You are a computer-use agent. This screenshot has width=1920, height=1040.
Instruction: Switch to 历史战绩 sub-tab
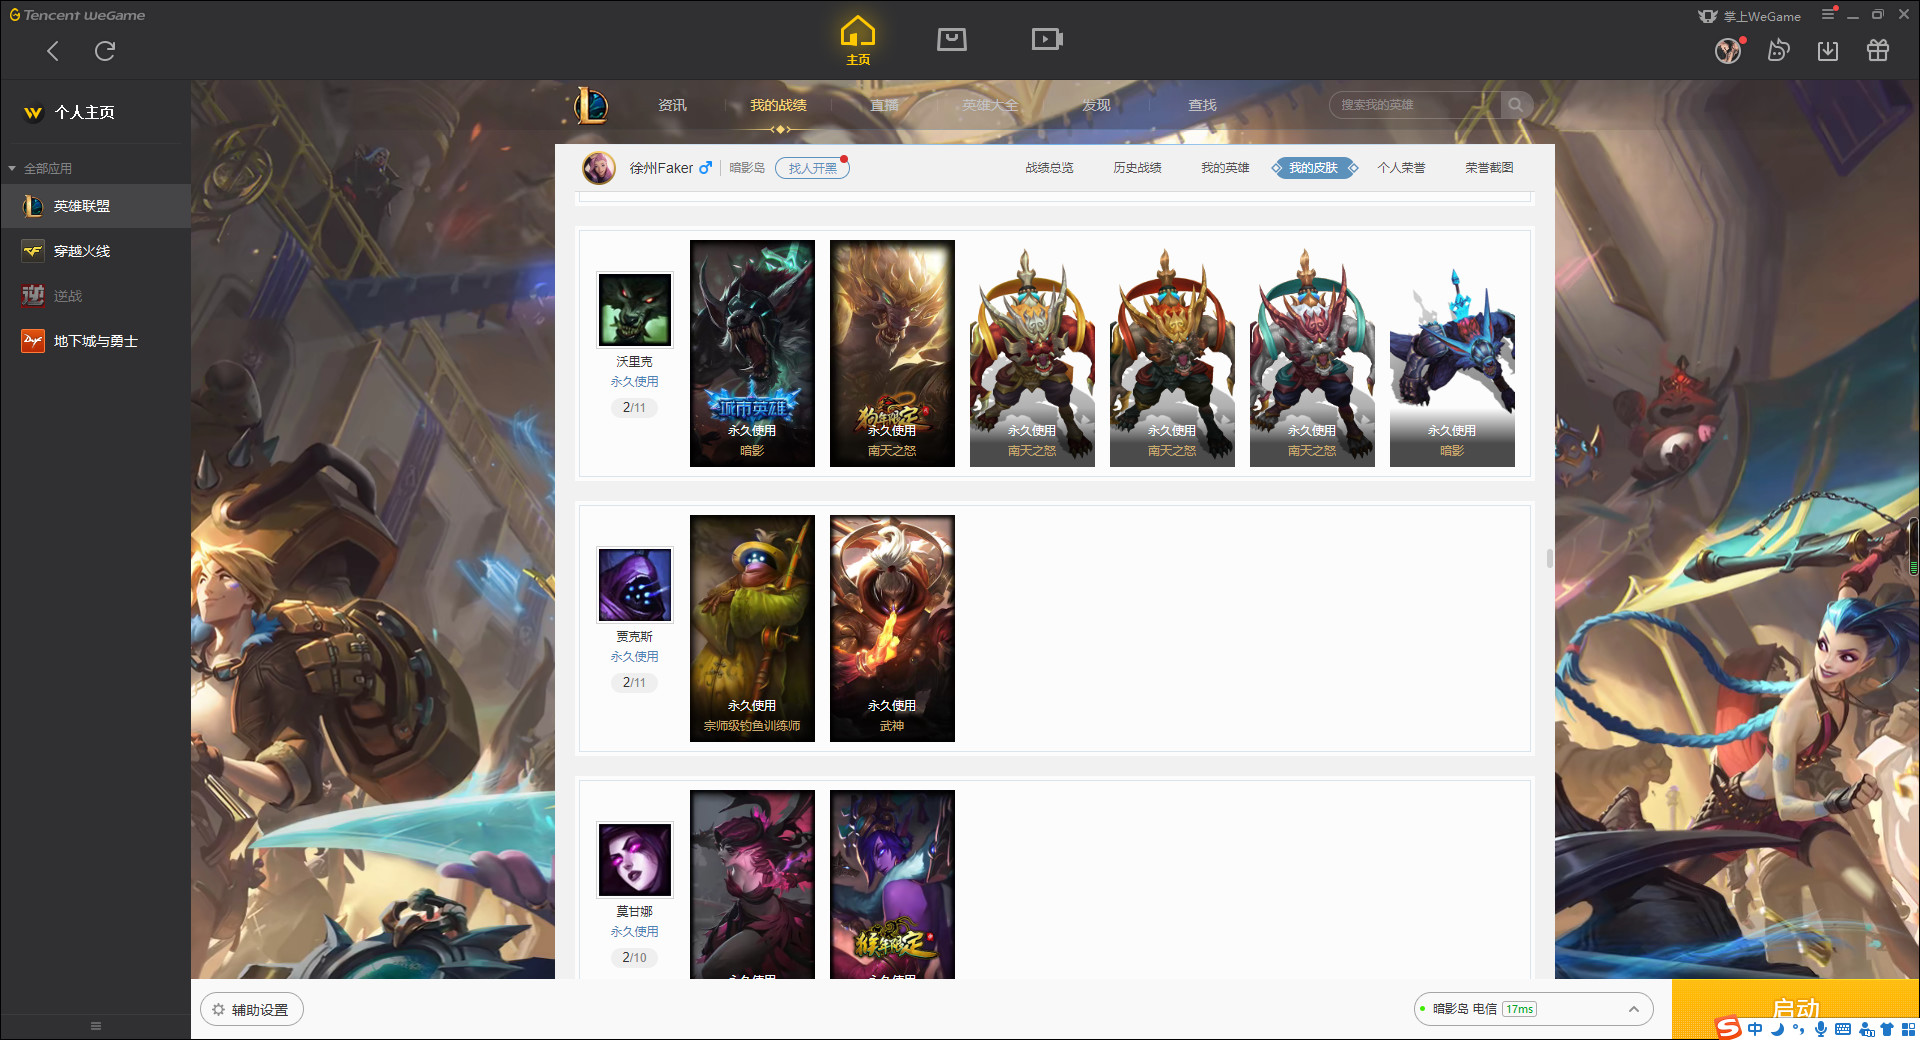(x=1137, y=168)
